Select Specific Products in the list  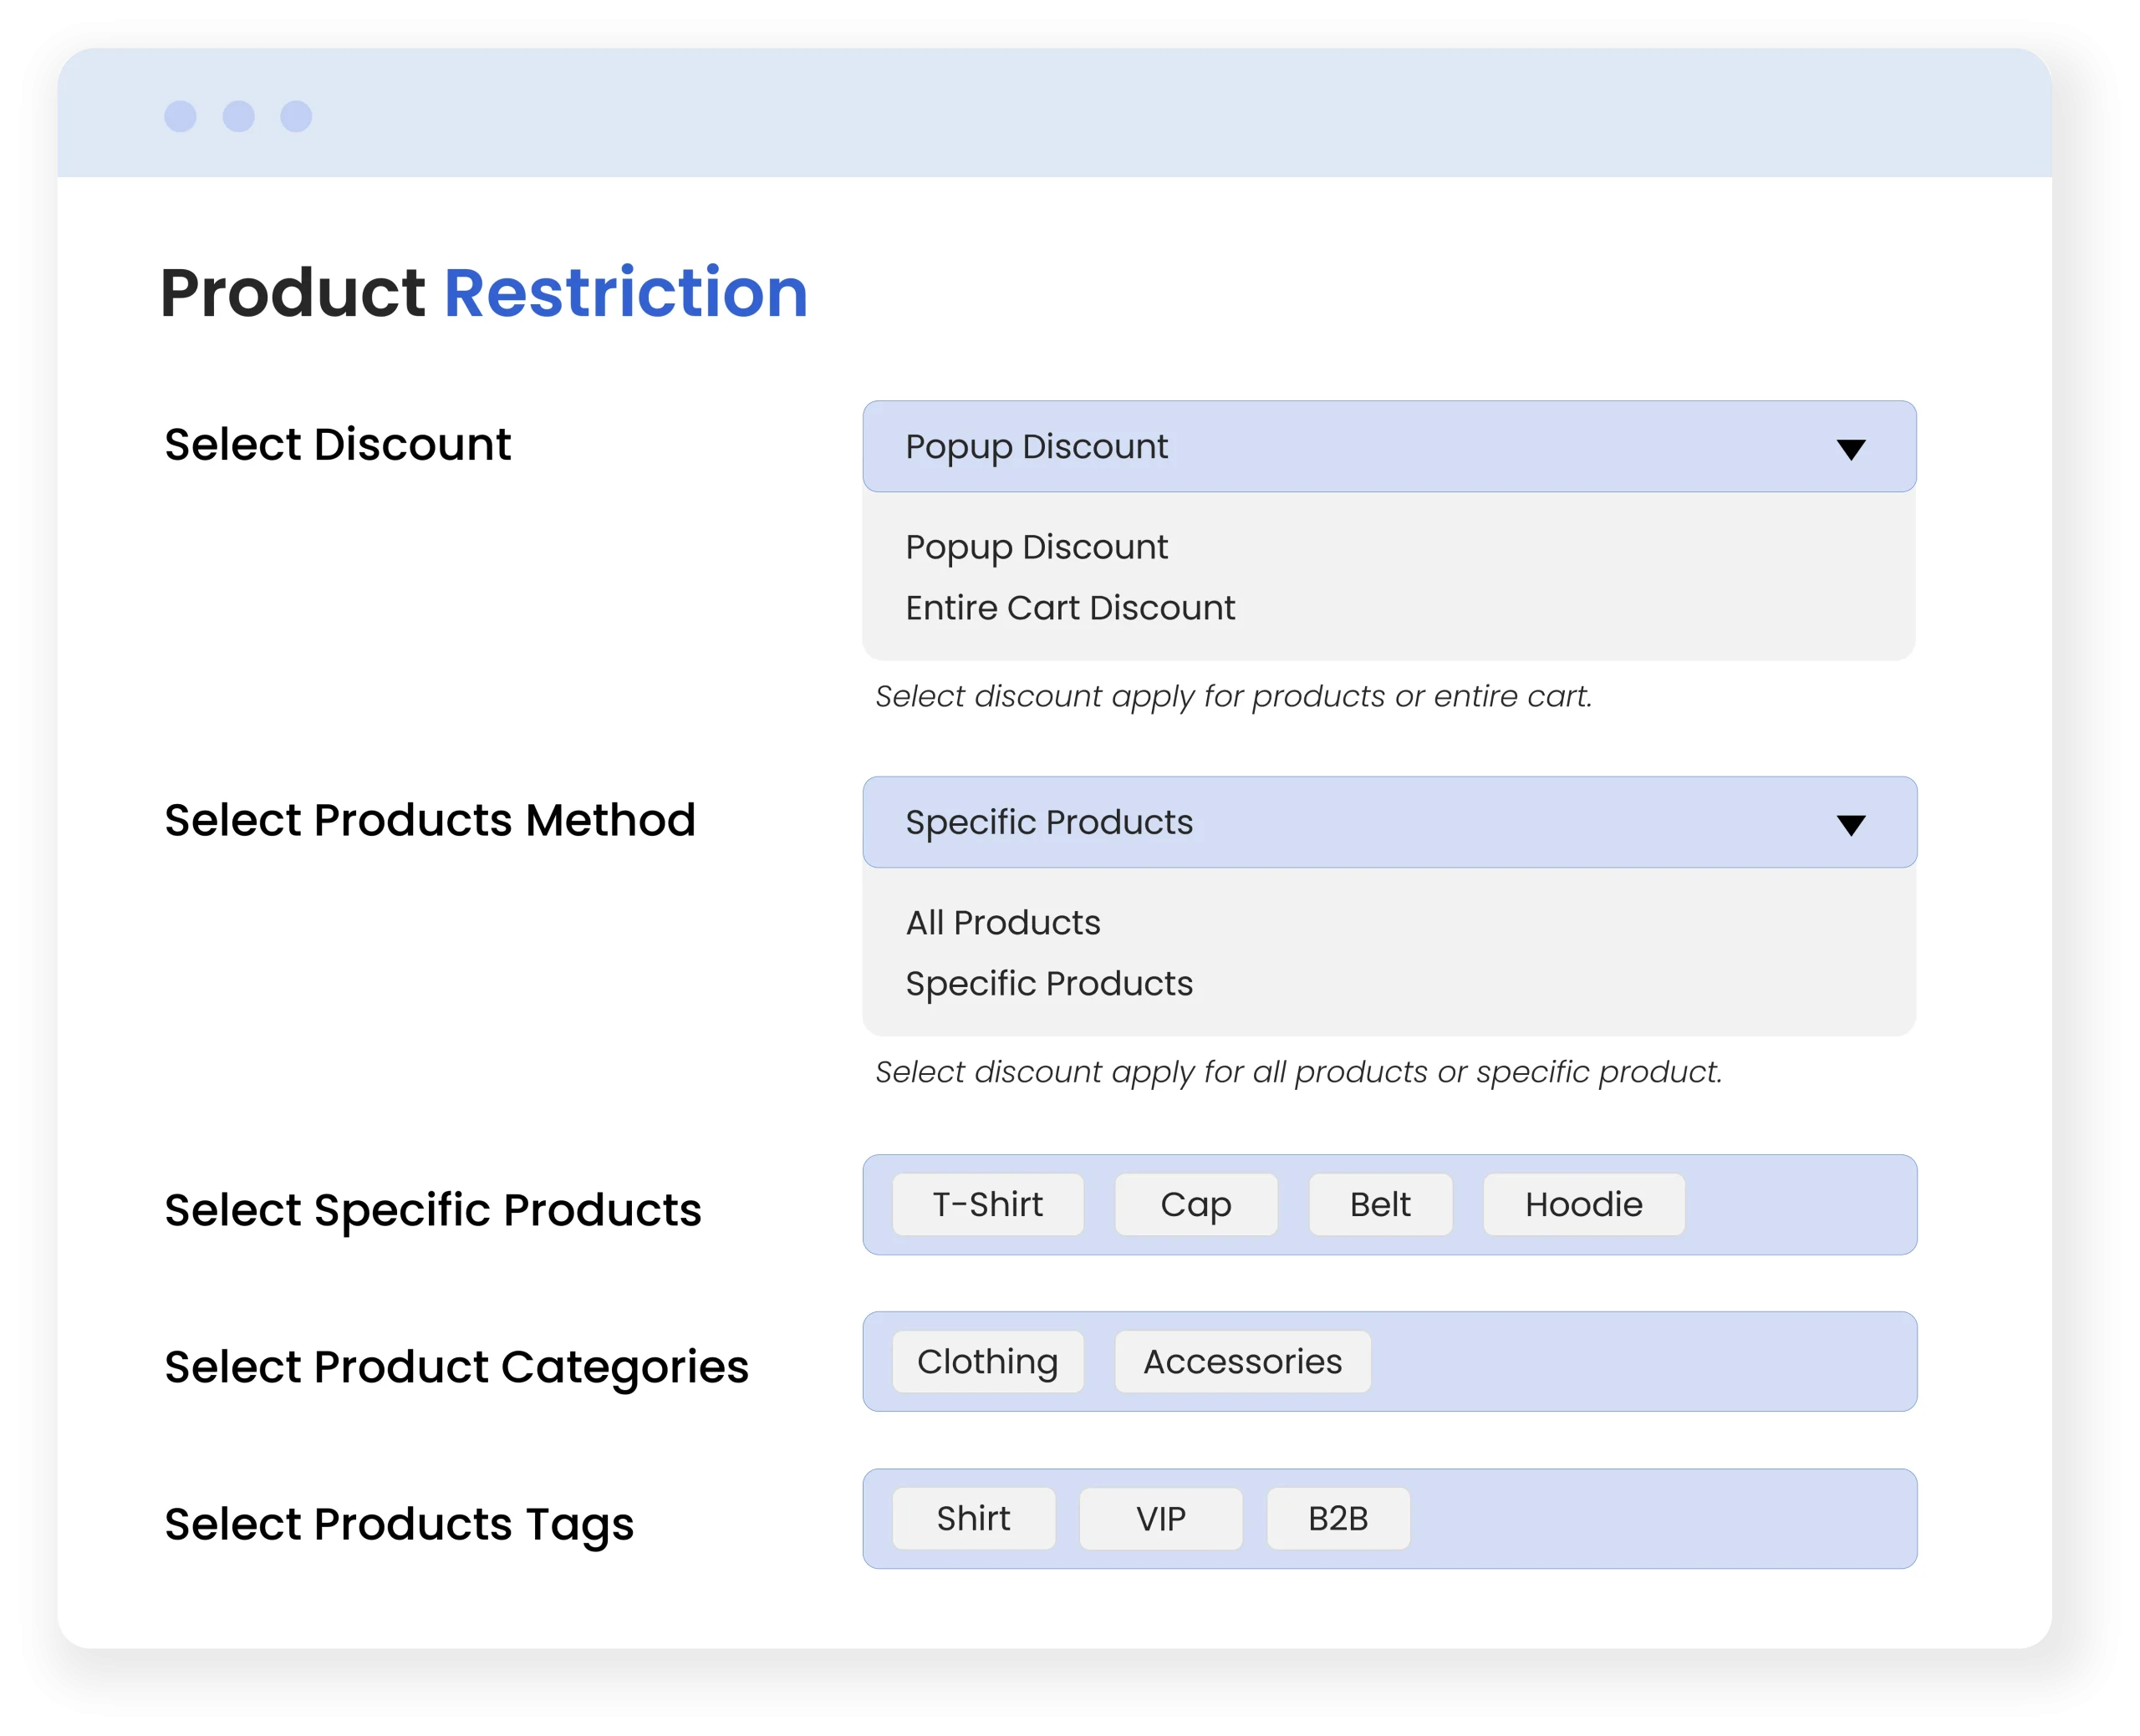[x=1049, y=984]
